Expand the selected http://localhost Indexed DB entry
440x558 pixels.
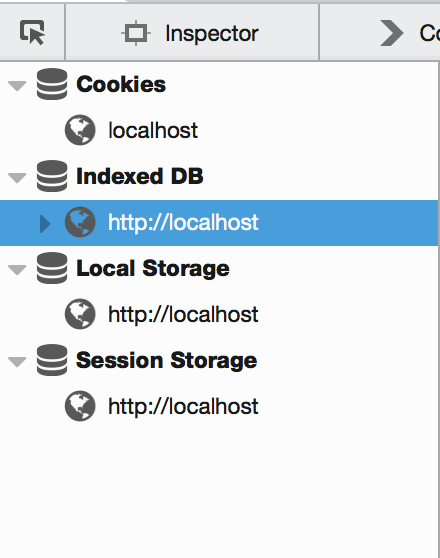click(x=45, y=224)
